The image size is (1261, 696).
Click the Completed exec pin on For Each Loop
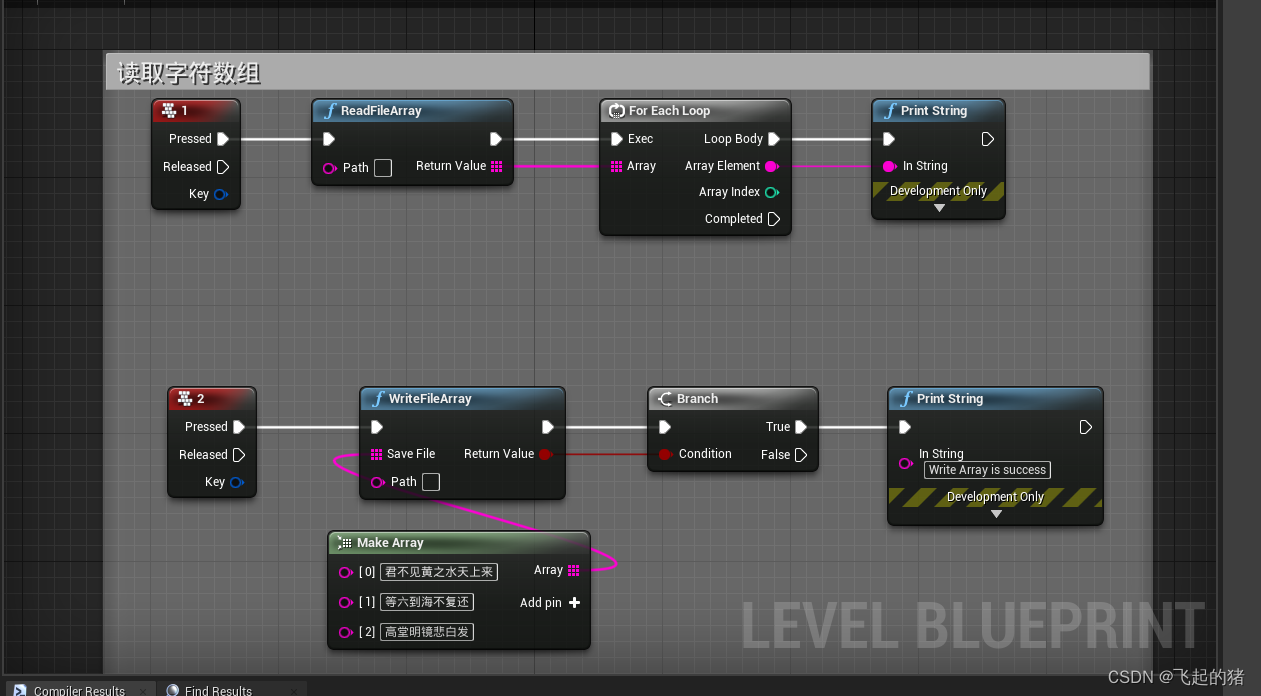pyautogui.click(x=773, y=219)
